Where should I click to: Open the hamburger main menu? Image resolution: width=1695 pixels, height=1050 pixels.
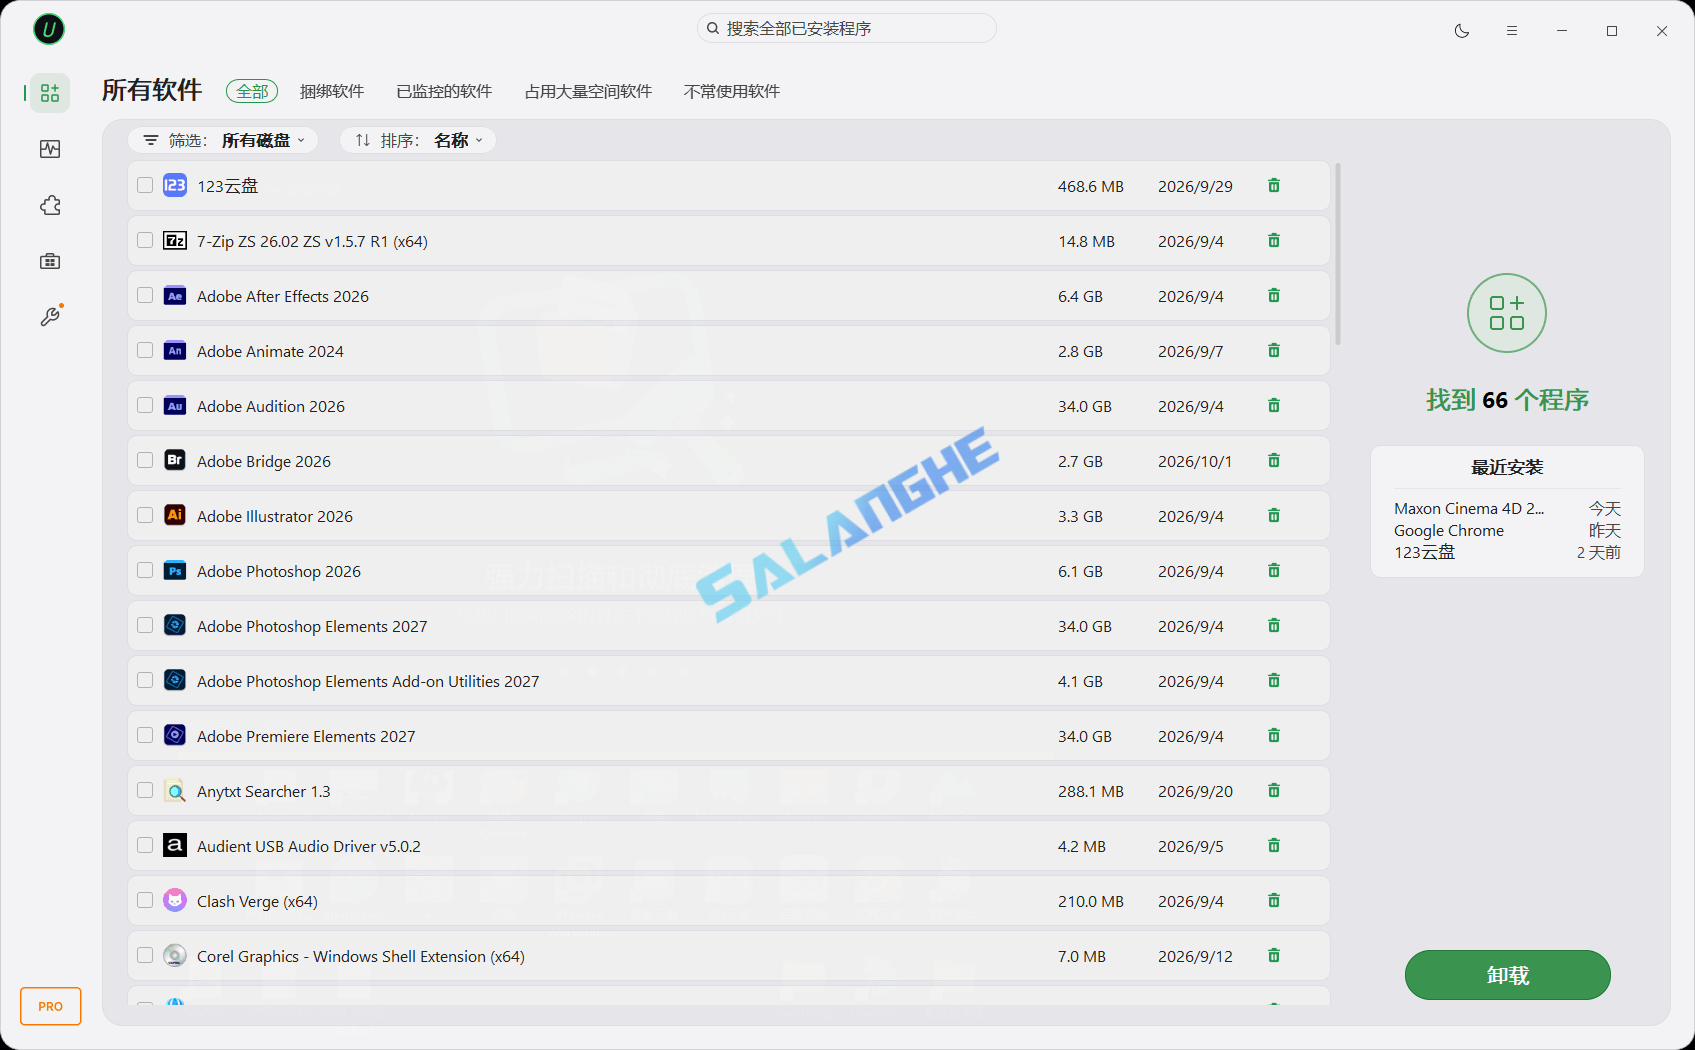[x=1512, y=31]
